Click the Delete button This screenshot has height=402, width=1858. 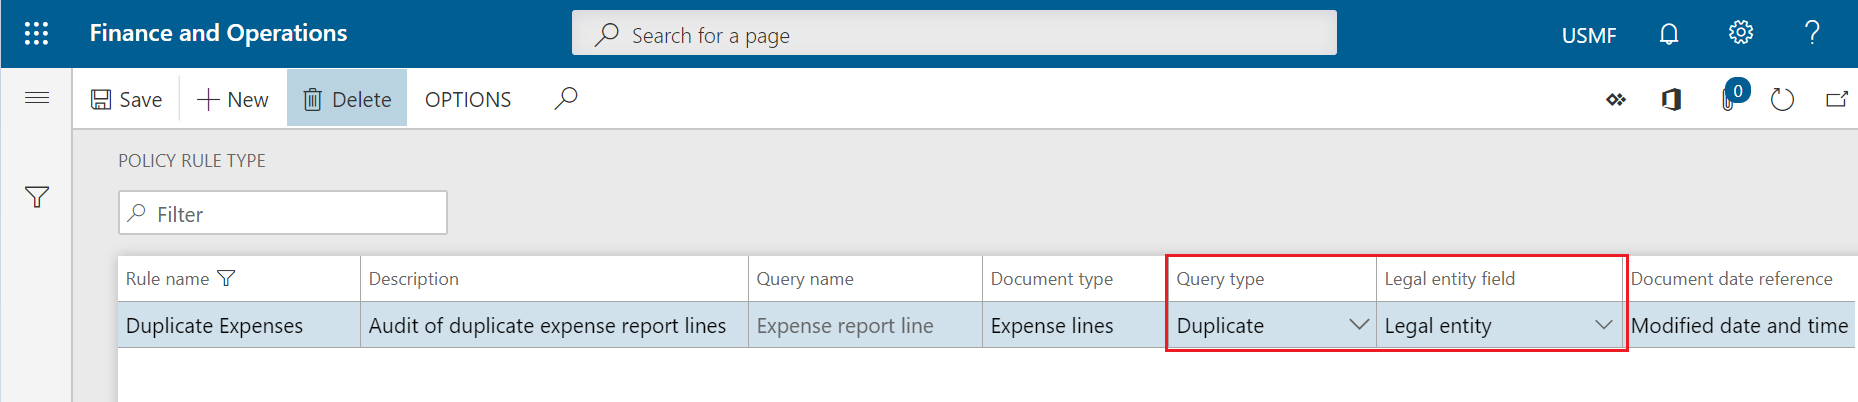347,99
